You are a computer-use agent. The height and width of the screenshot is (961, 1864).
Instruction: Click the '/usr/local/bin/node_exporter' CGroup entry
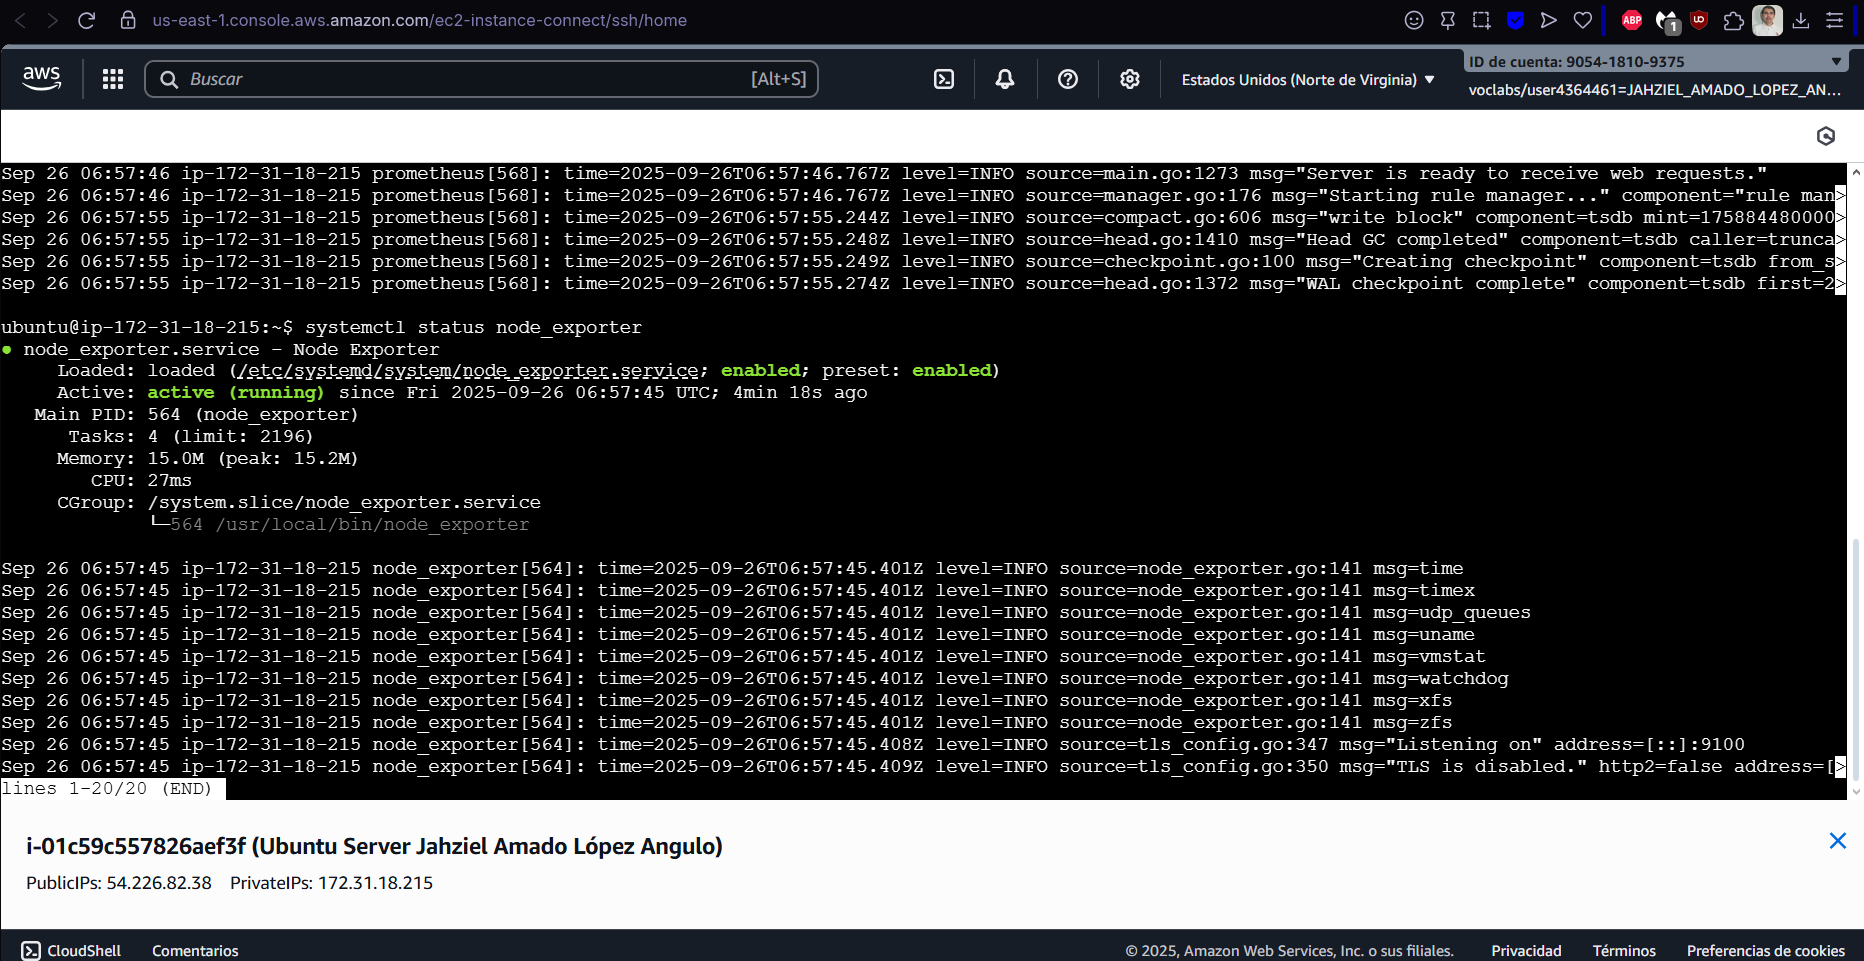372,525
